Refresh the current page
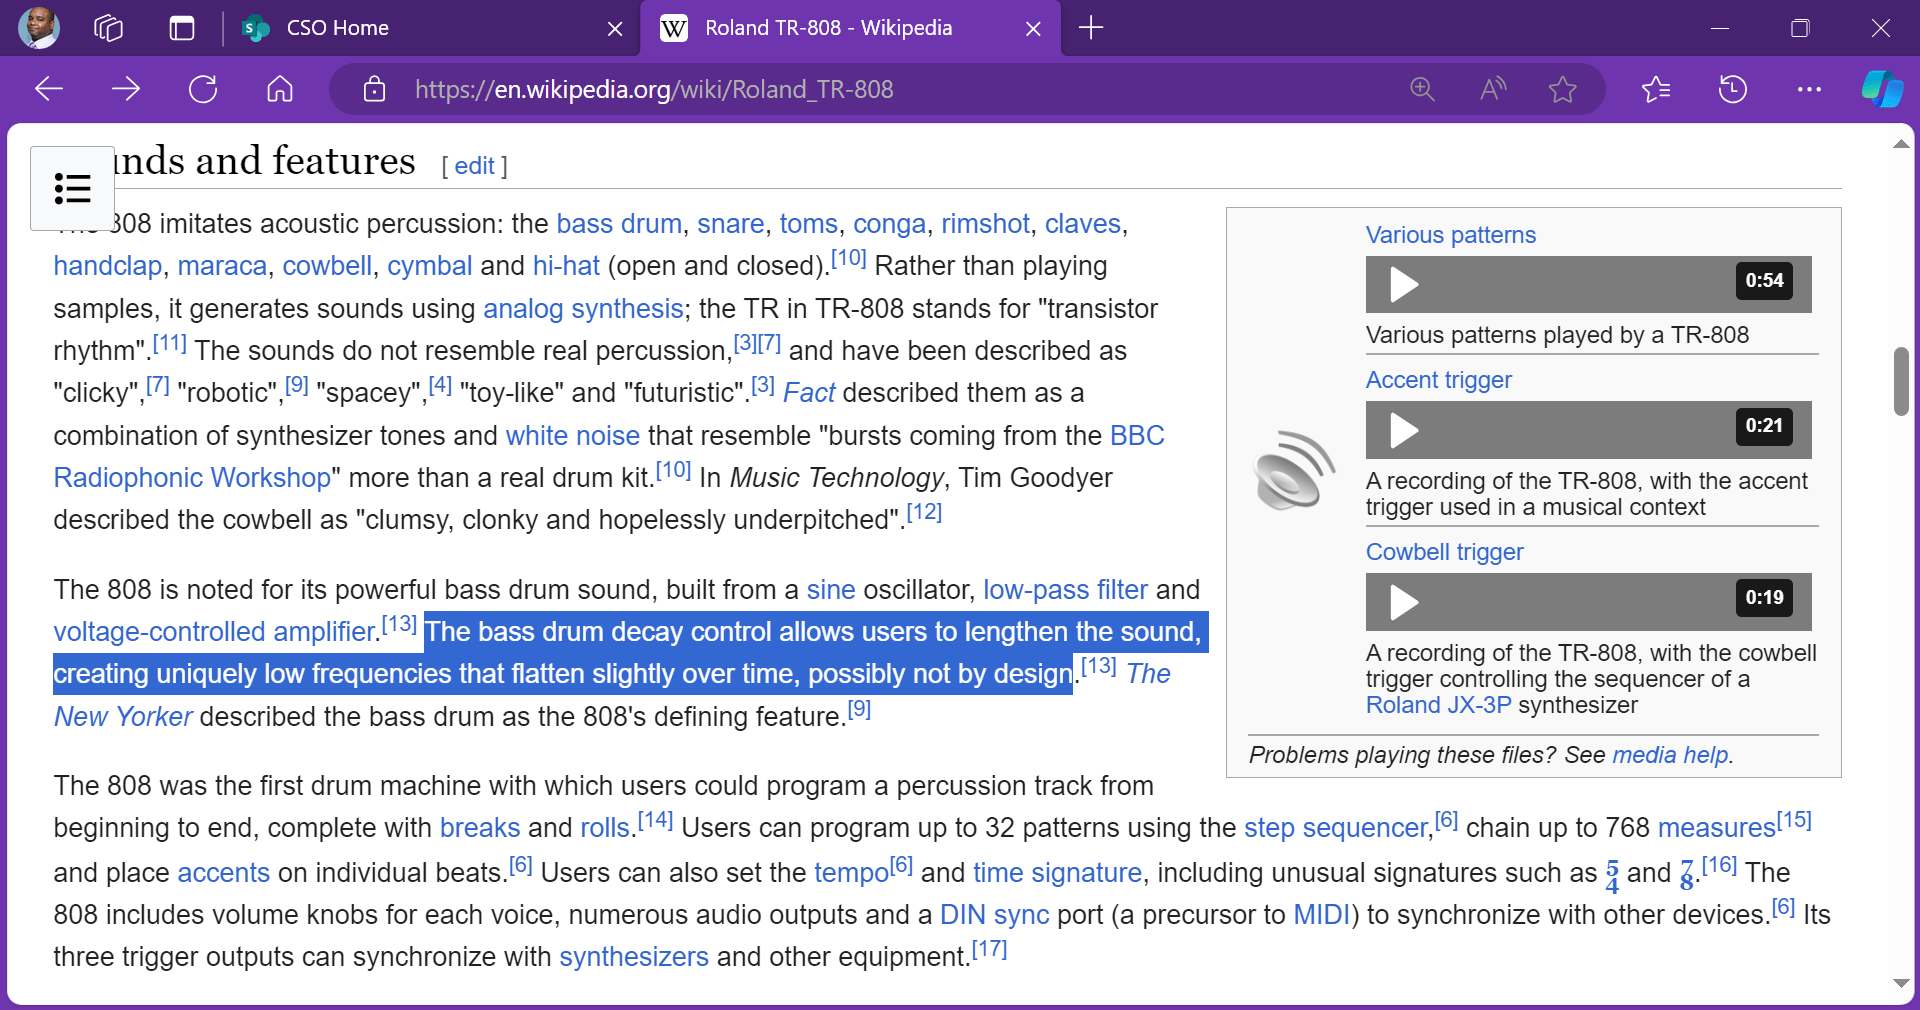The width and height of the screenshot is (1920, 1010). 203,89
